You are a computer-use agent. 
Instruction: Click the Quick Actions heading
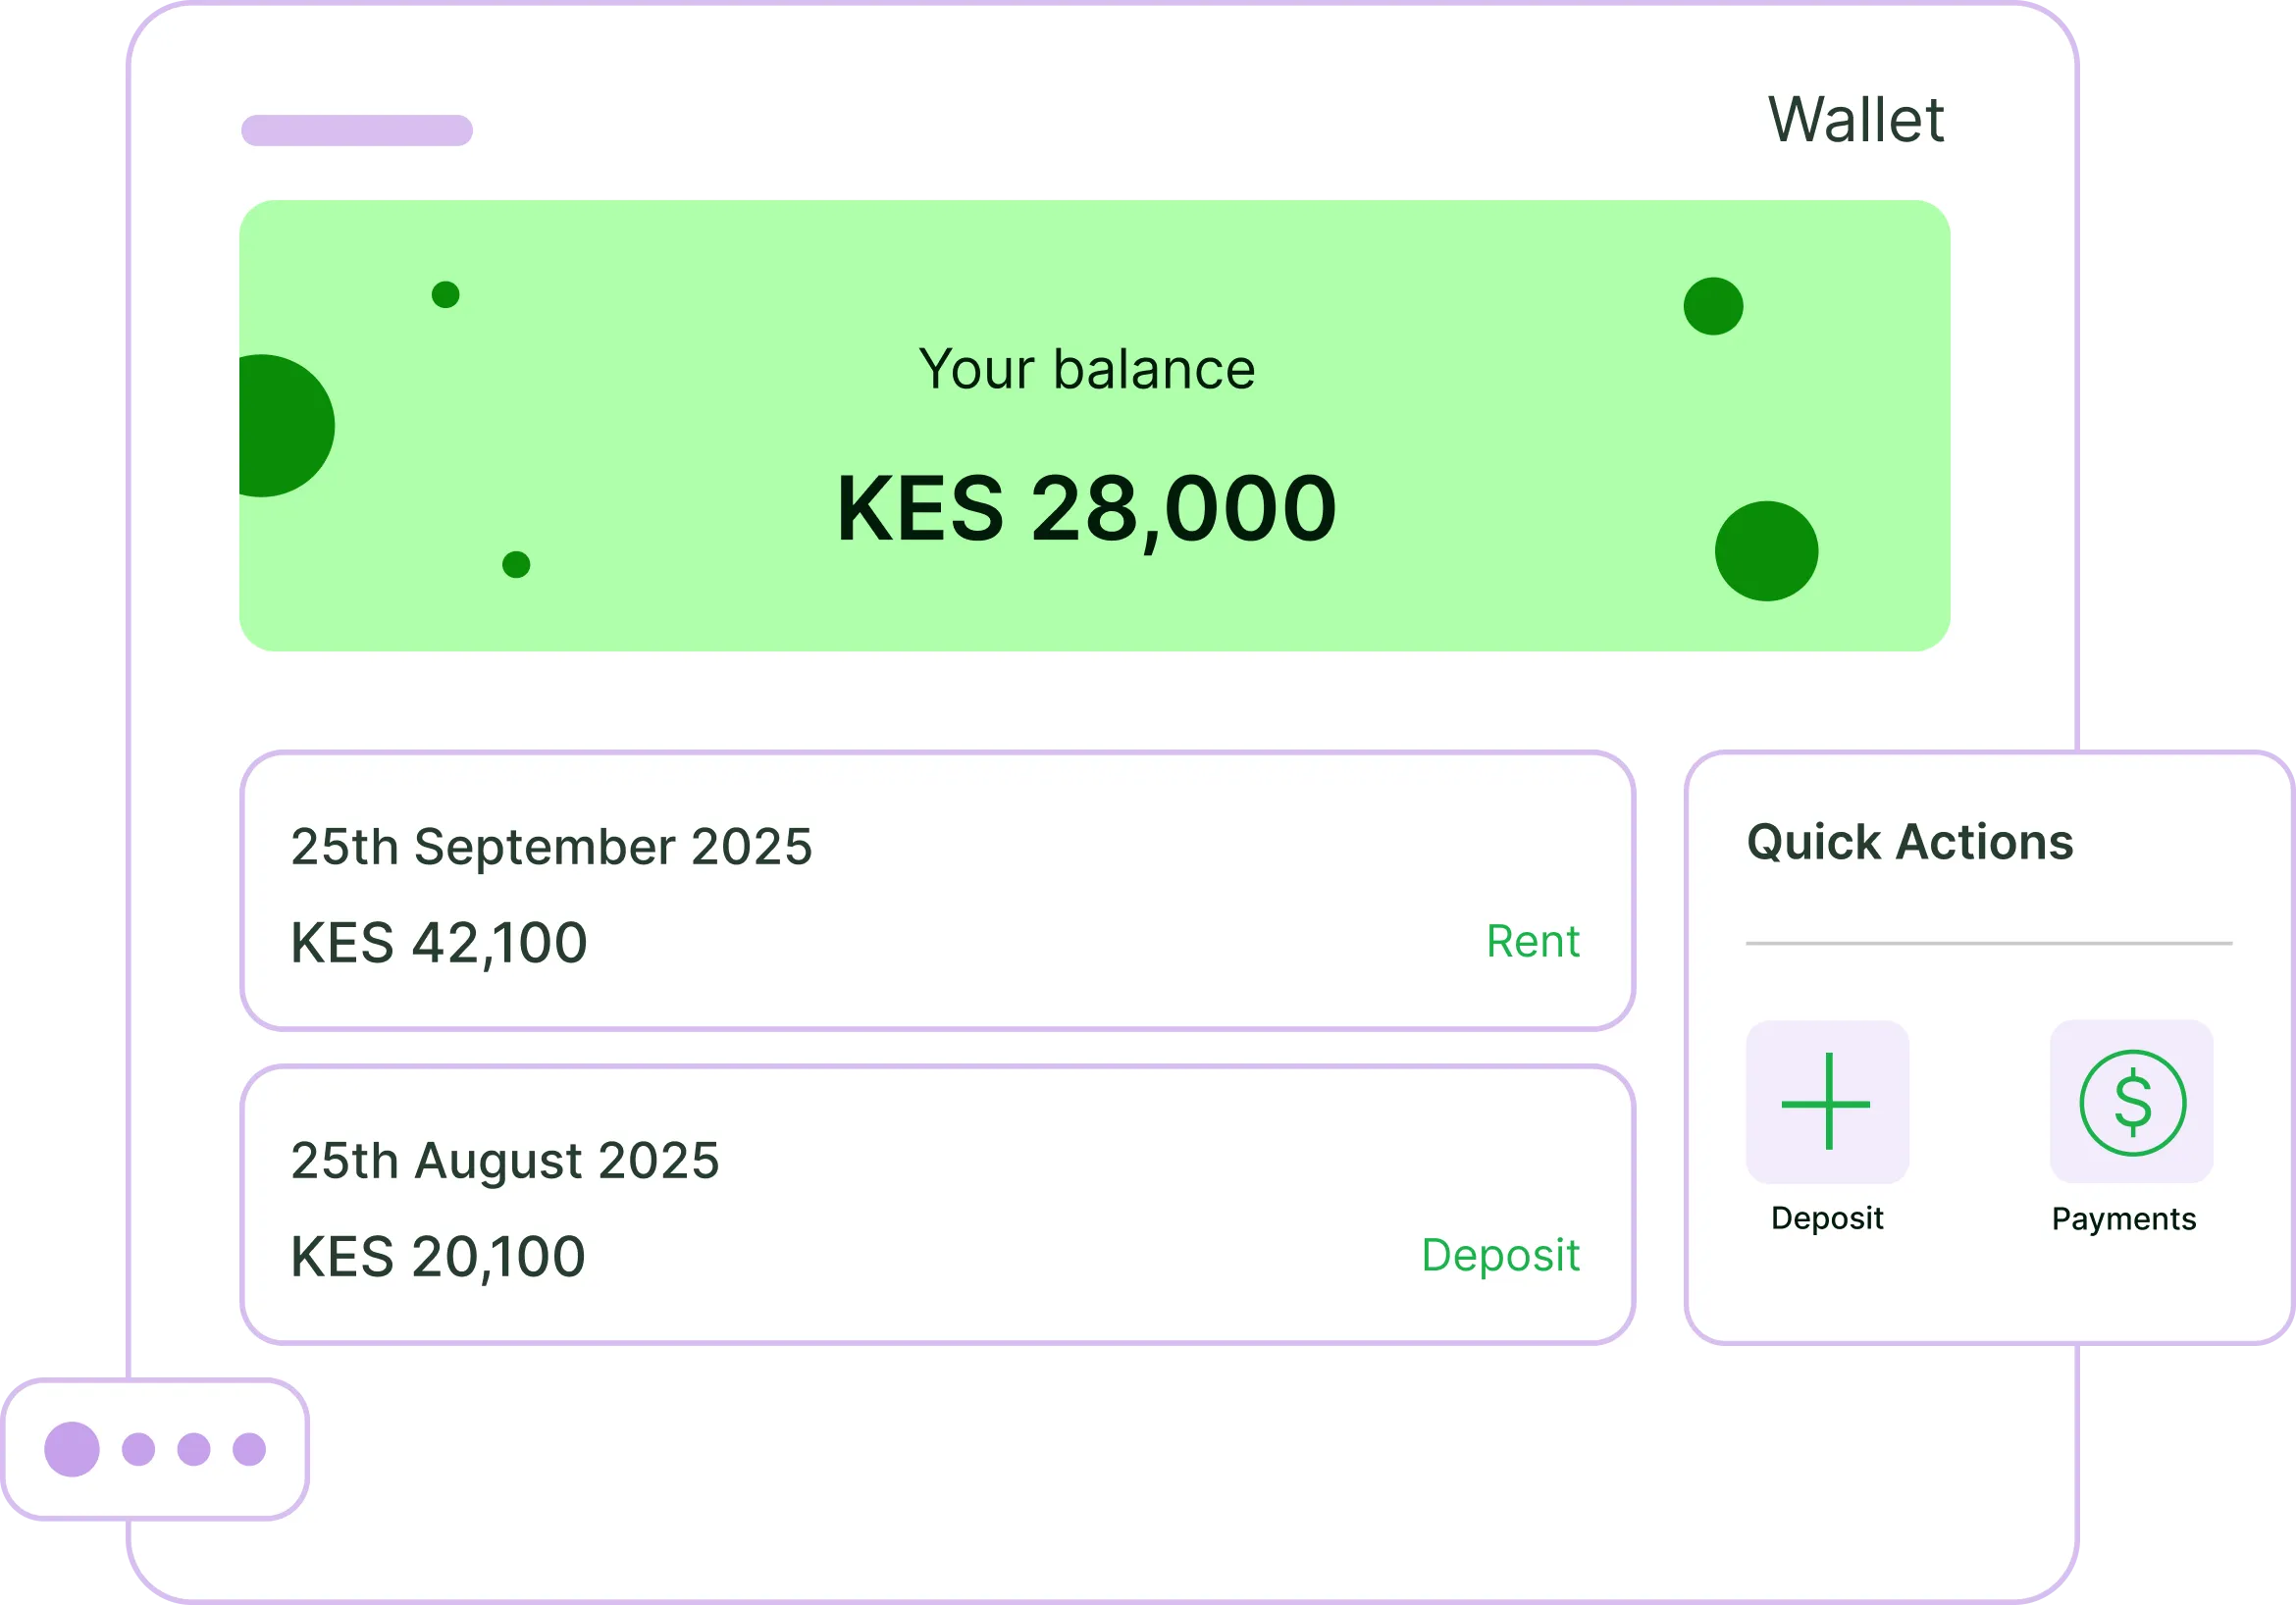coord(1910,842)
